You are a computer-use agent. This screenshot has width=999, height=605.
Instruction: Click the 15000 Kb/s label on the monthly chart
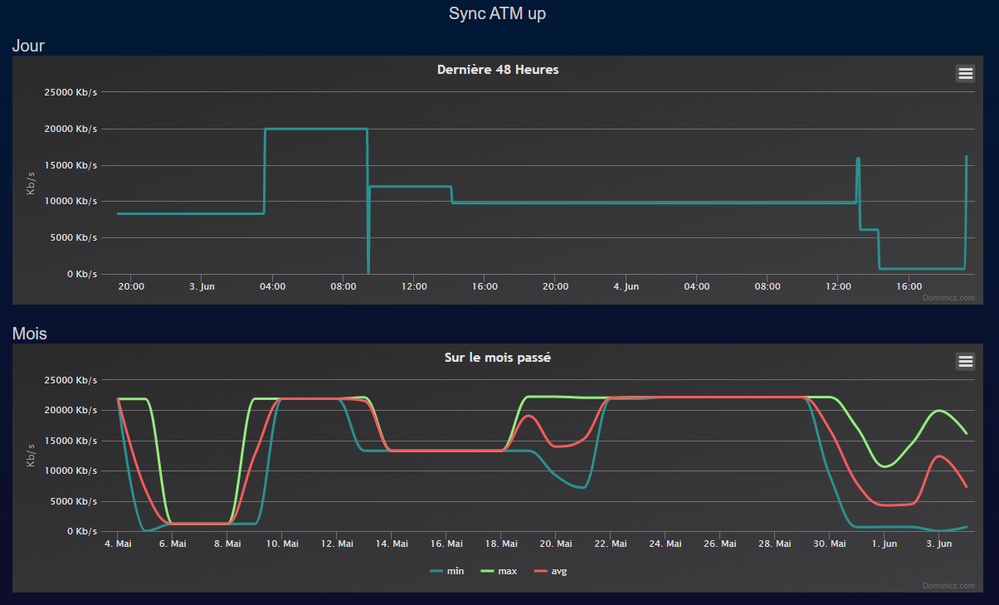[70, 441]
